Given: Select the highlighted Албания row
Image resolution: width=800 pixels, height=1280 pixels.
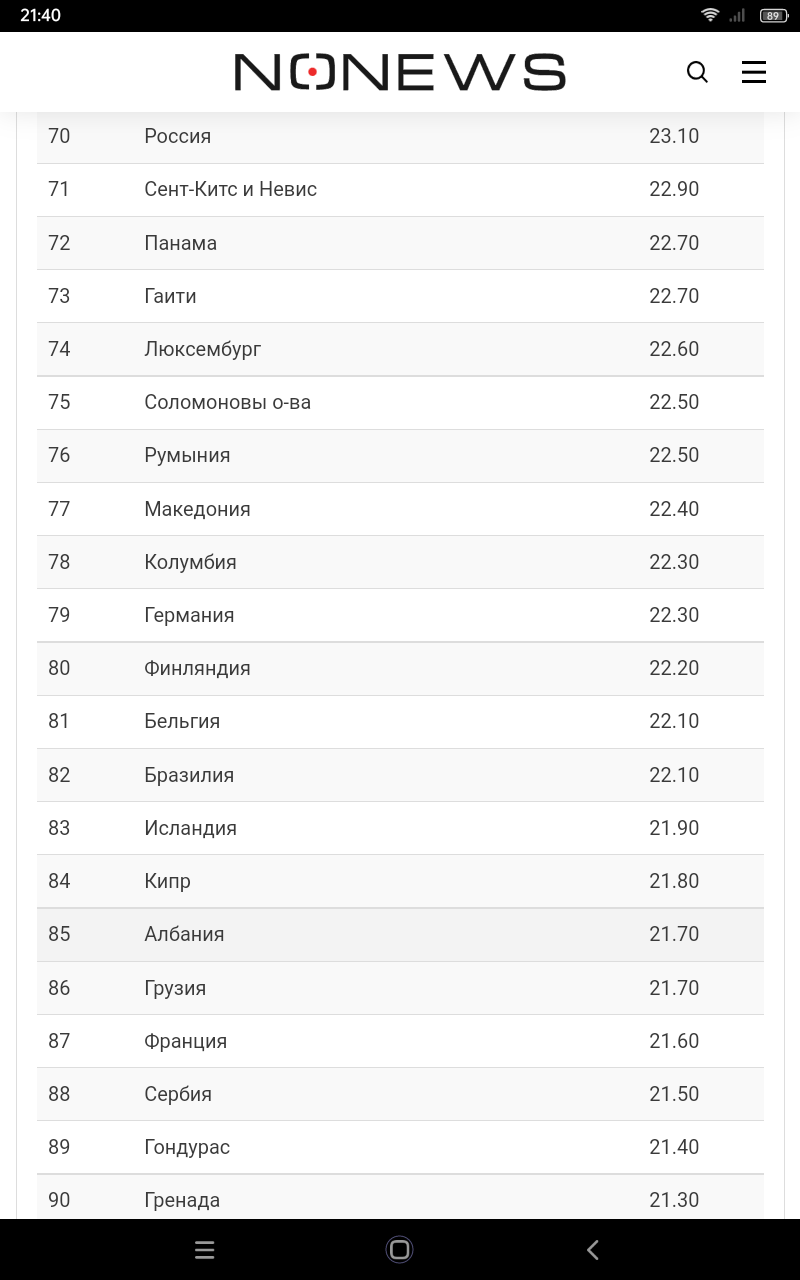Looking at the screenshot, I should (400, 934).
